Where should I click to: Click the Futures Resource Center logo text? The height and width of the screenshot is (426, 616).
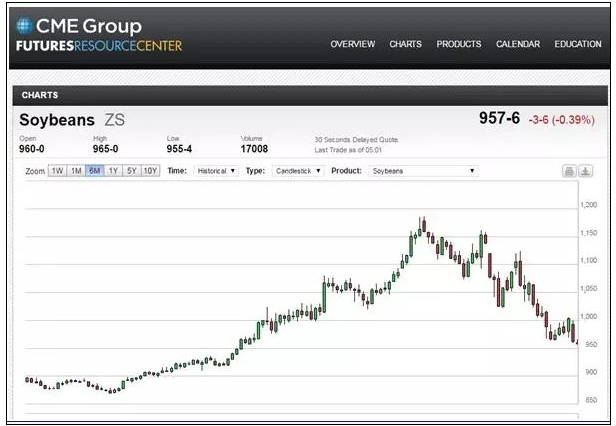tap(99, 46)
